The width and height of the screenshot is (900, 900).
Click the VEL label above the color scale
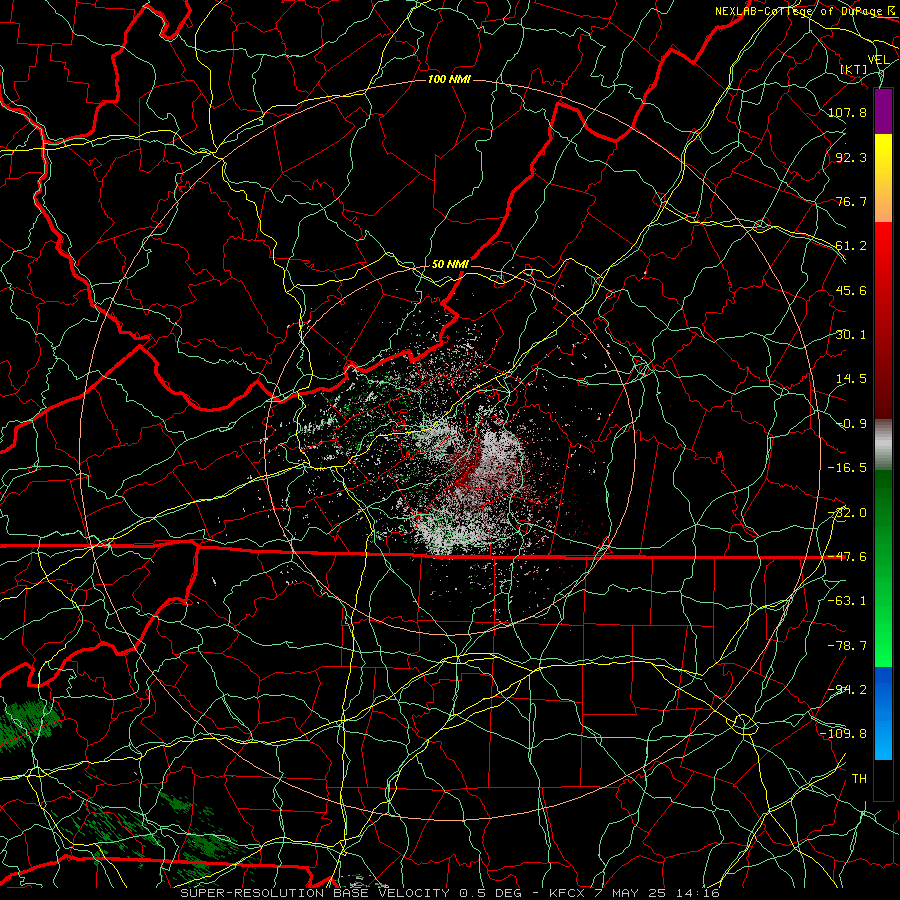pos(878,59)
